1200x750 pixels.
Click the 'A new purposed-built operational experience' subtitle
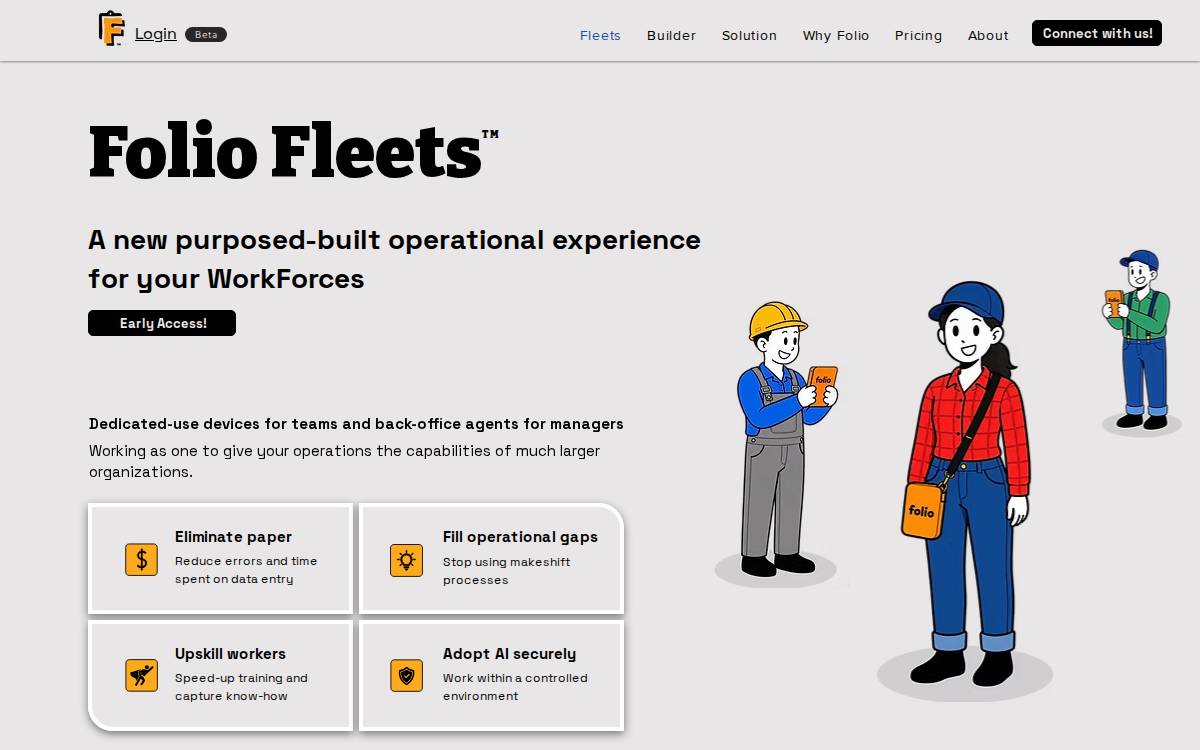(394, 259)
